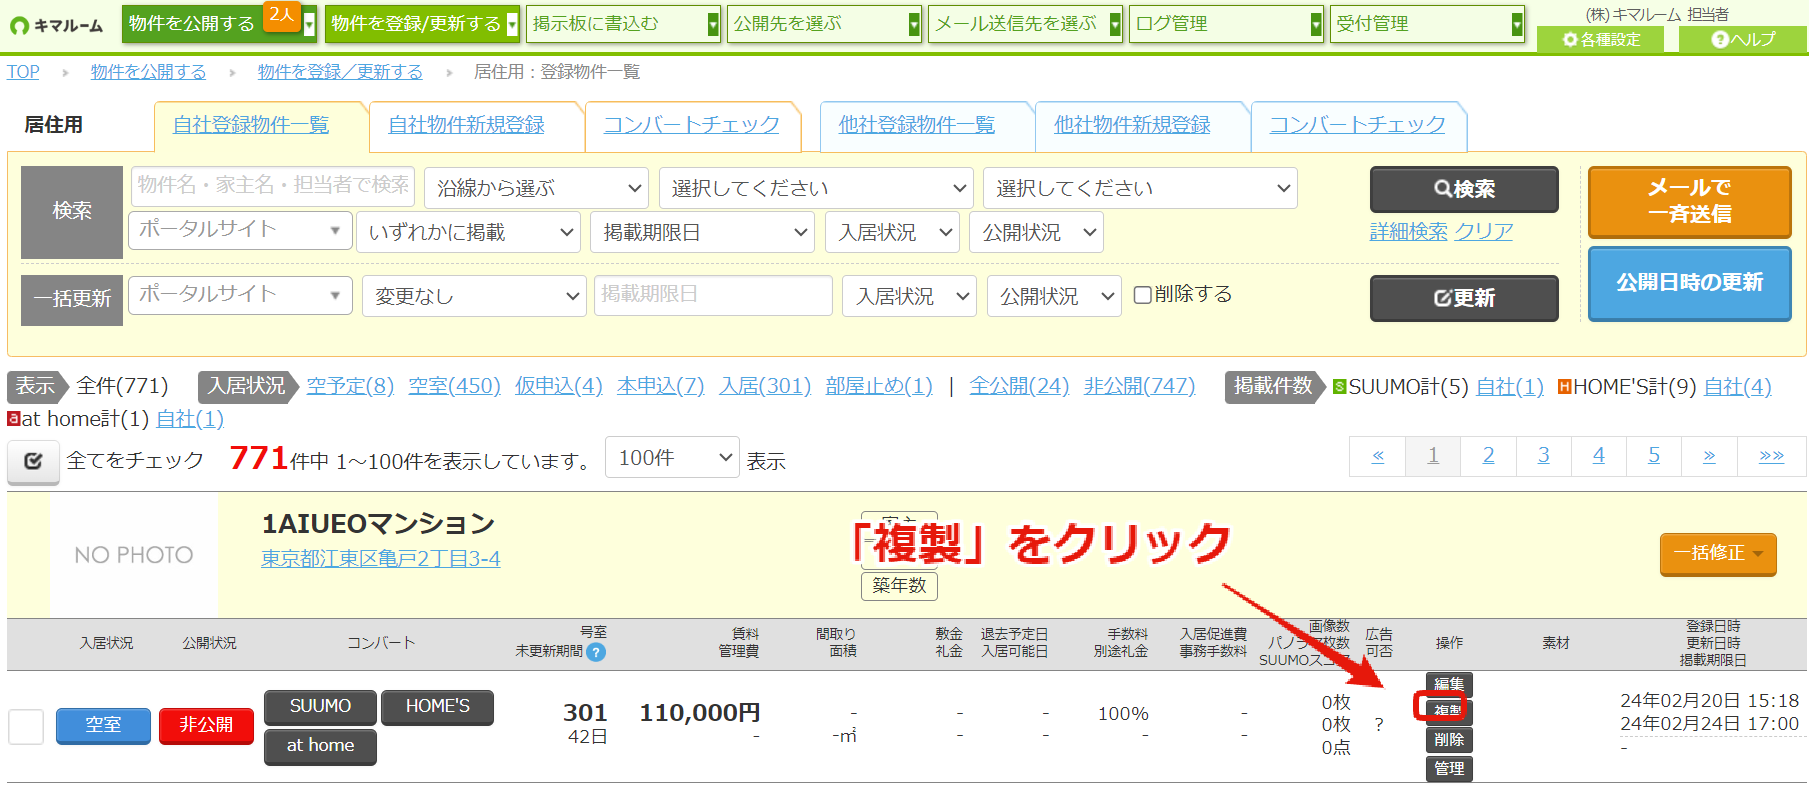Image resolution: width=1809 pixels, height=801 pixels.
Task: Go to page 3 in pagination
Action: [x=1543, y=456]
